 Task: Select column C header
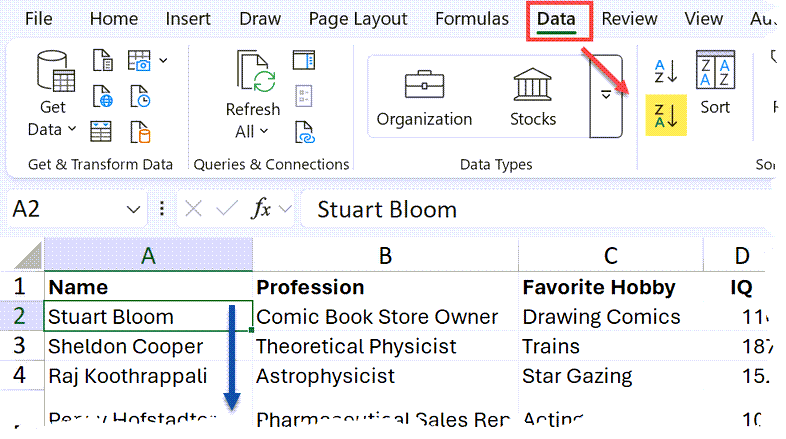click(611, 255)
